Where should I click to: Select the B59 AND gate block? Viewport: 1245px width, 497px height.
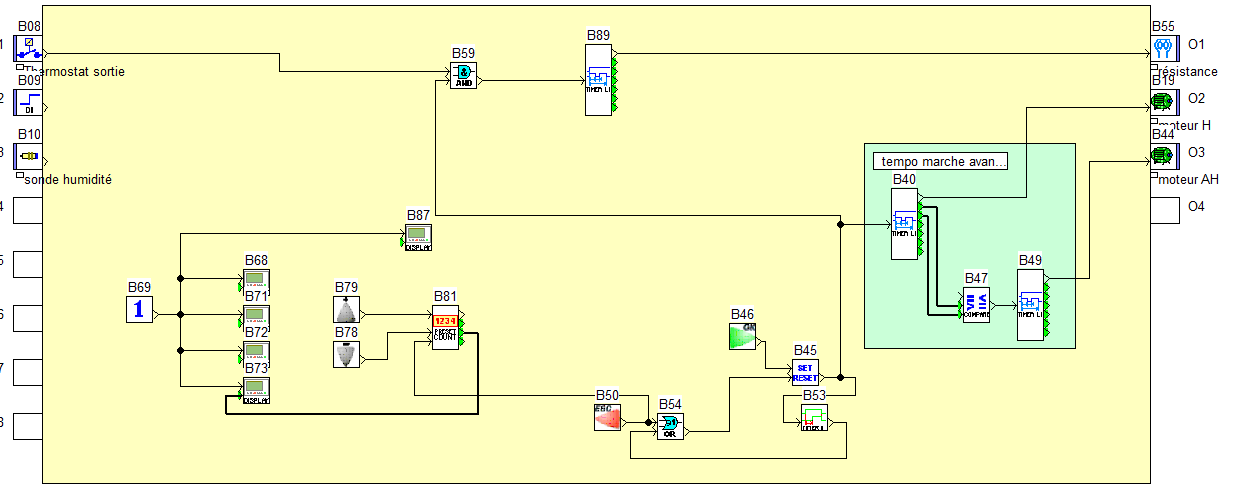coord(463,76)
